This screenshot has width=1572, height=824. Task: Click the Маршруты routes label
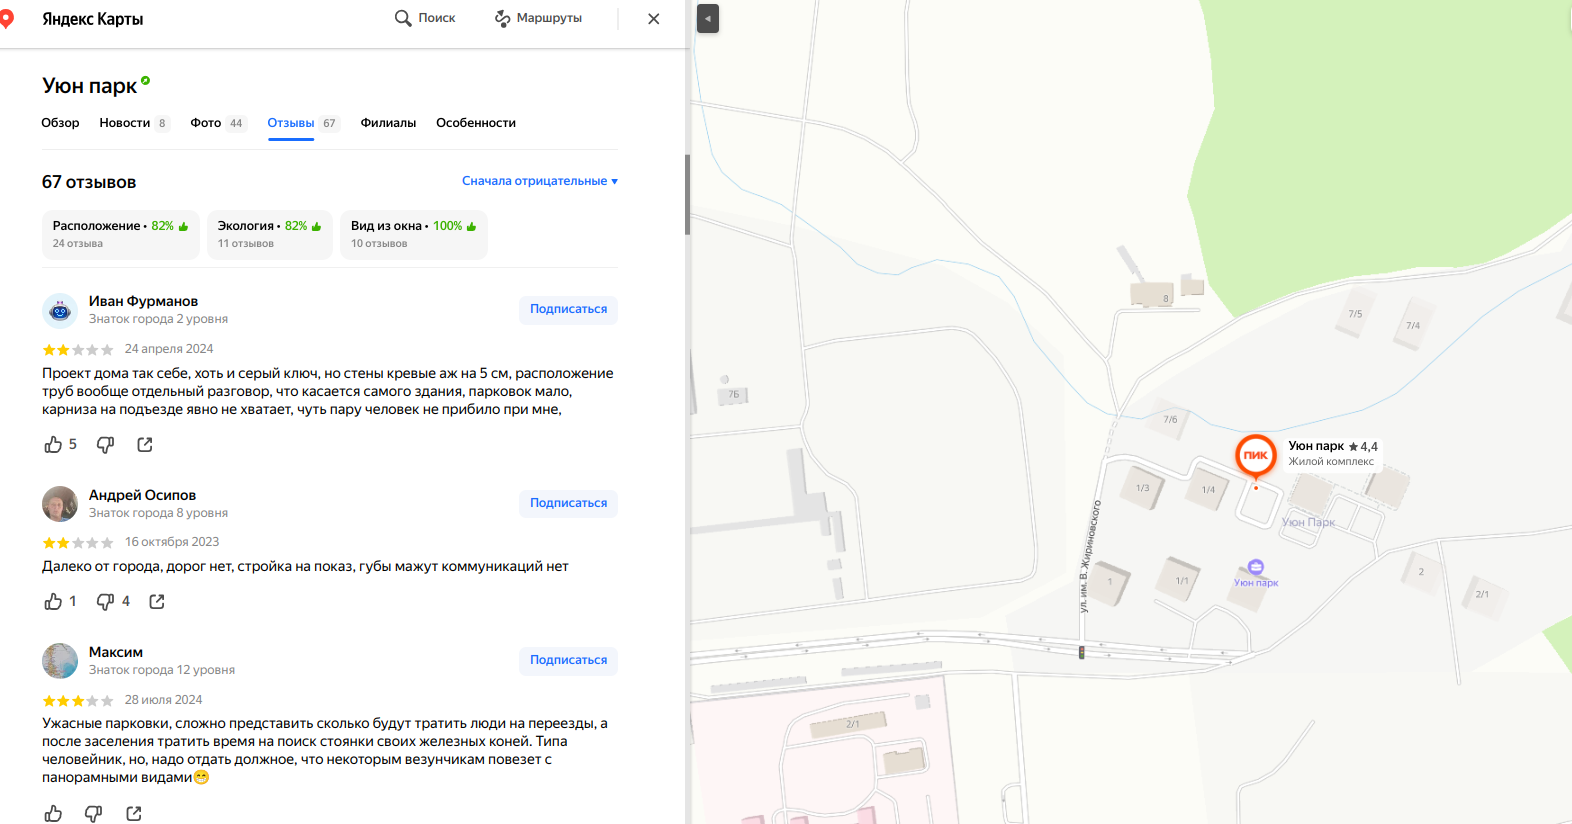click(x=549, y=18)
